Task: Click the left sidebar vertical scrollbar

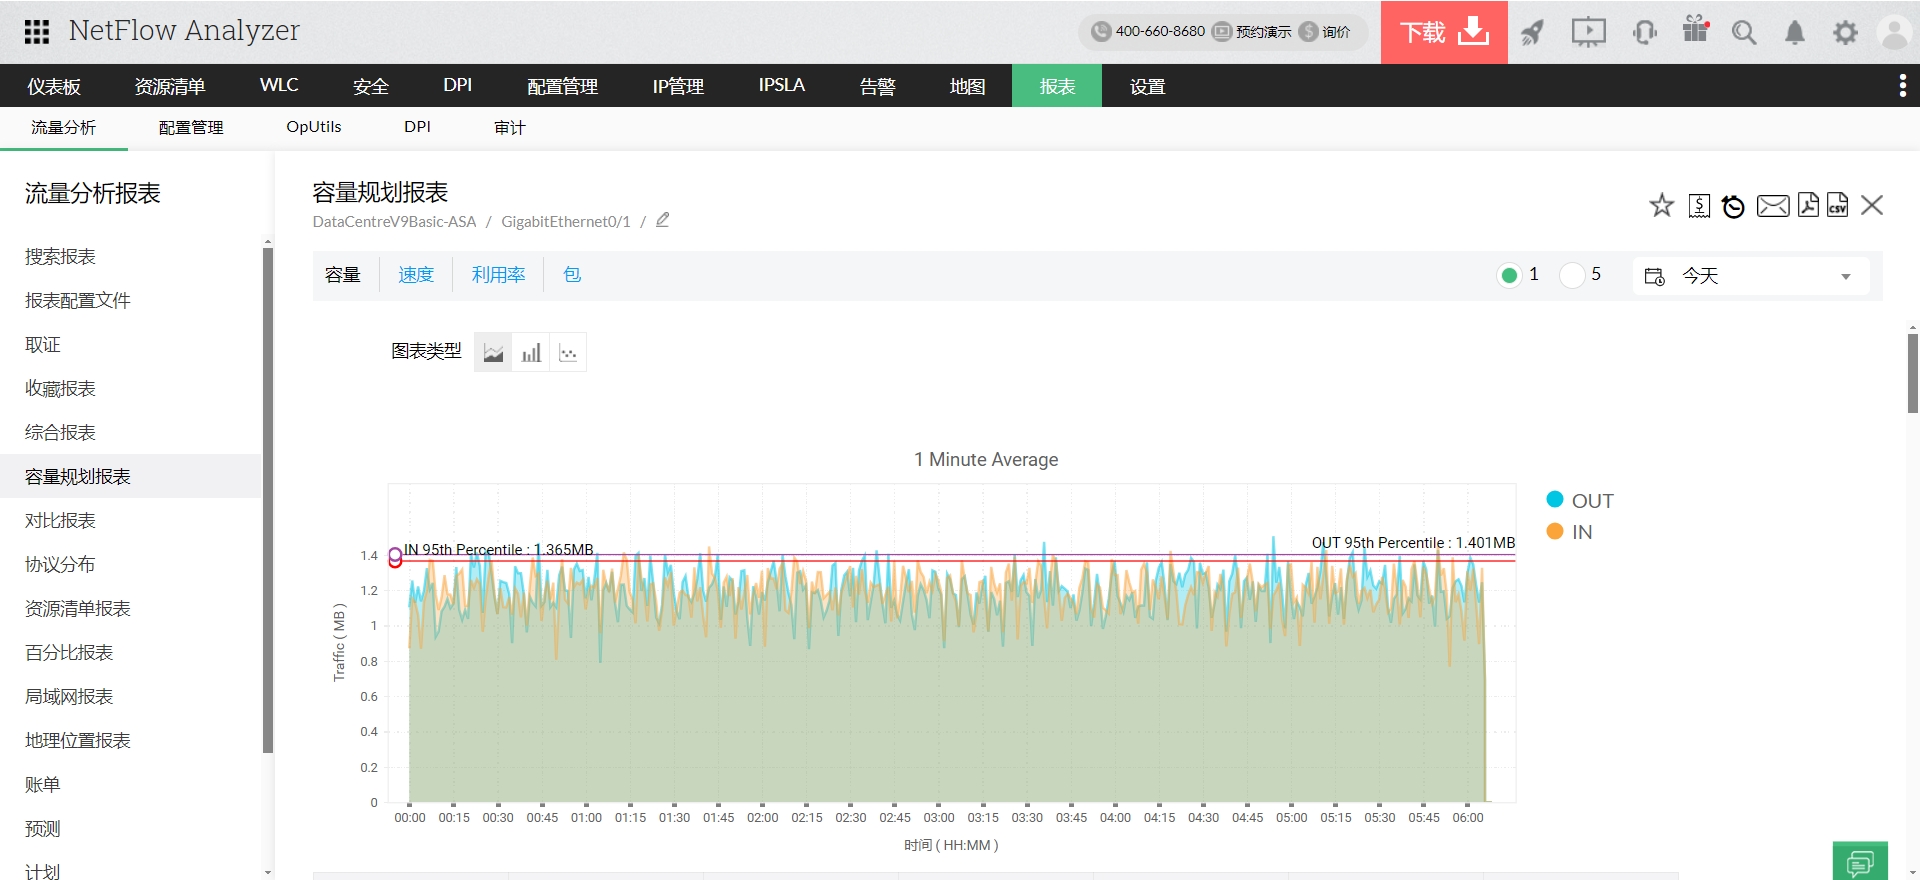Action: 268,500
